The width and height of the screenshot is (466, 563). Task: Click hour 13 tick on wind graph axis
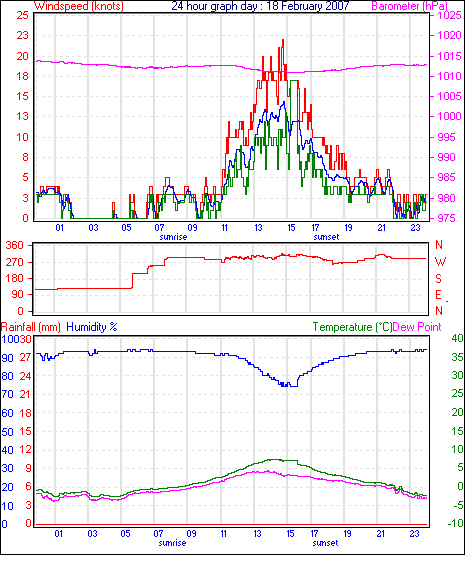click(x=258, y=228)
